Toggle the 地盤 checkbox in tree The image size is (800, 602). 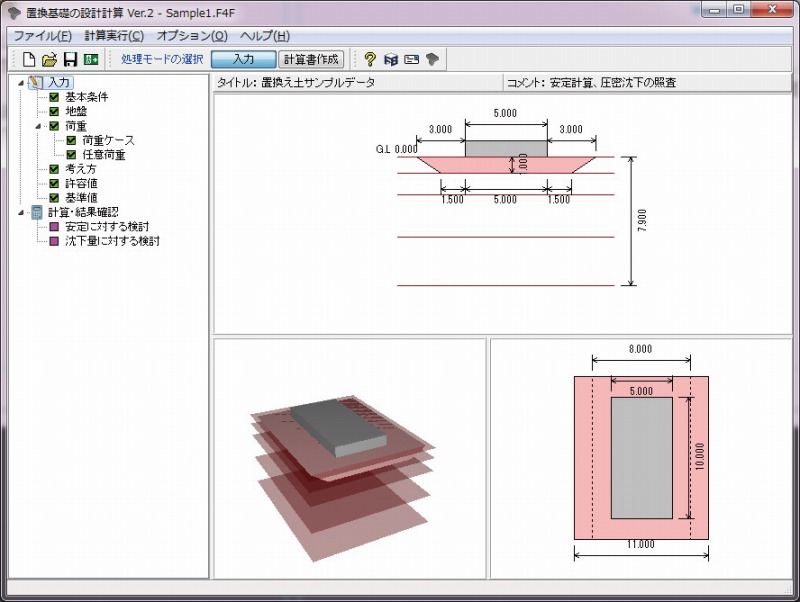point(55,112)
